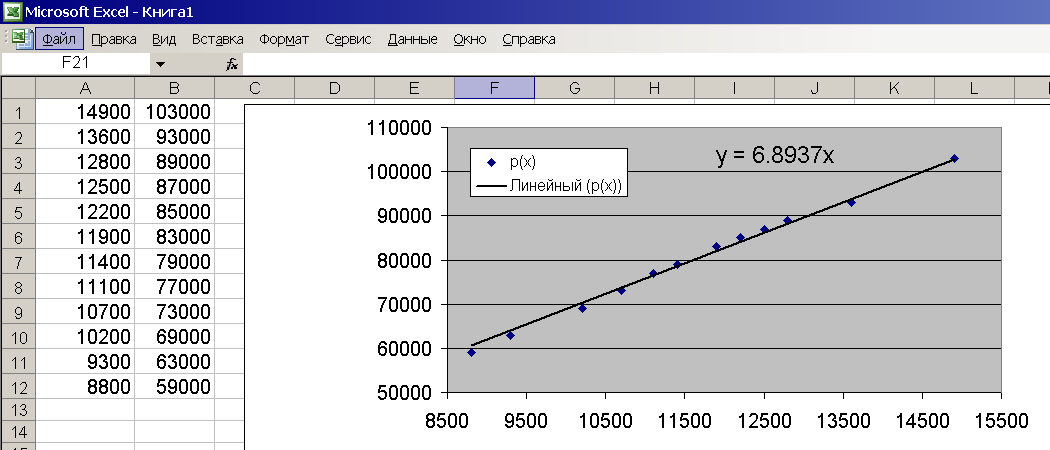The width and height of the screenshot is (1050, 450).
Task: Click cell A3 containing 12800
Action: (85, 162)
